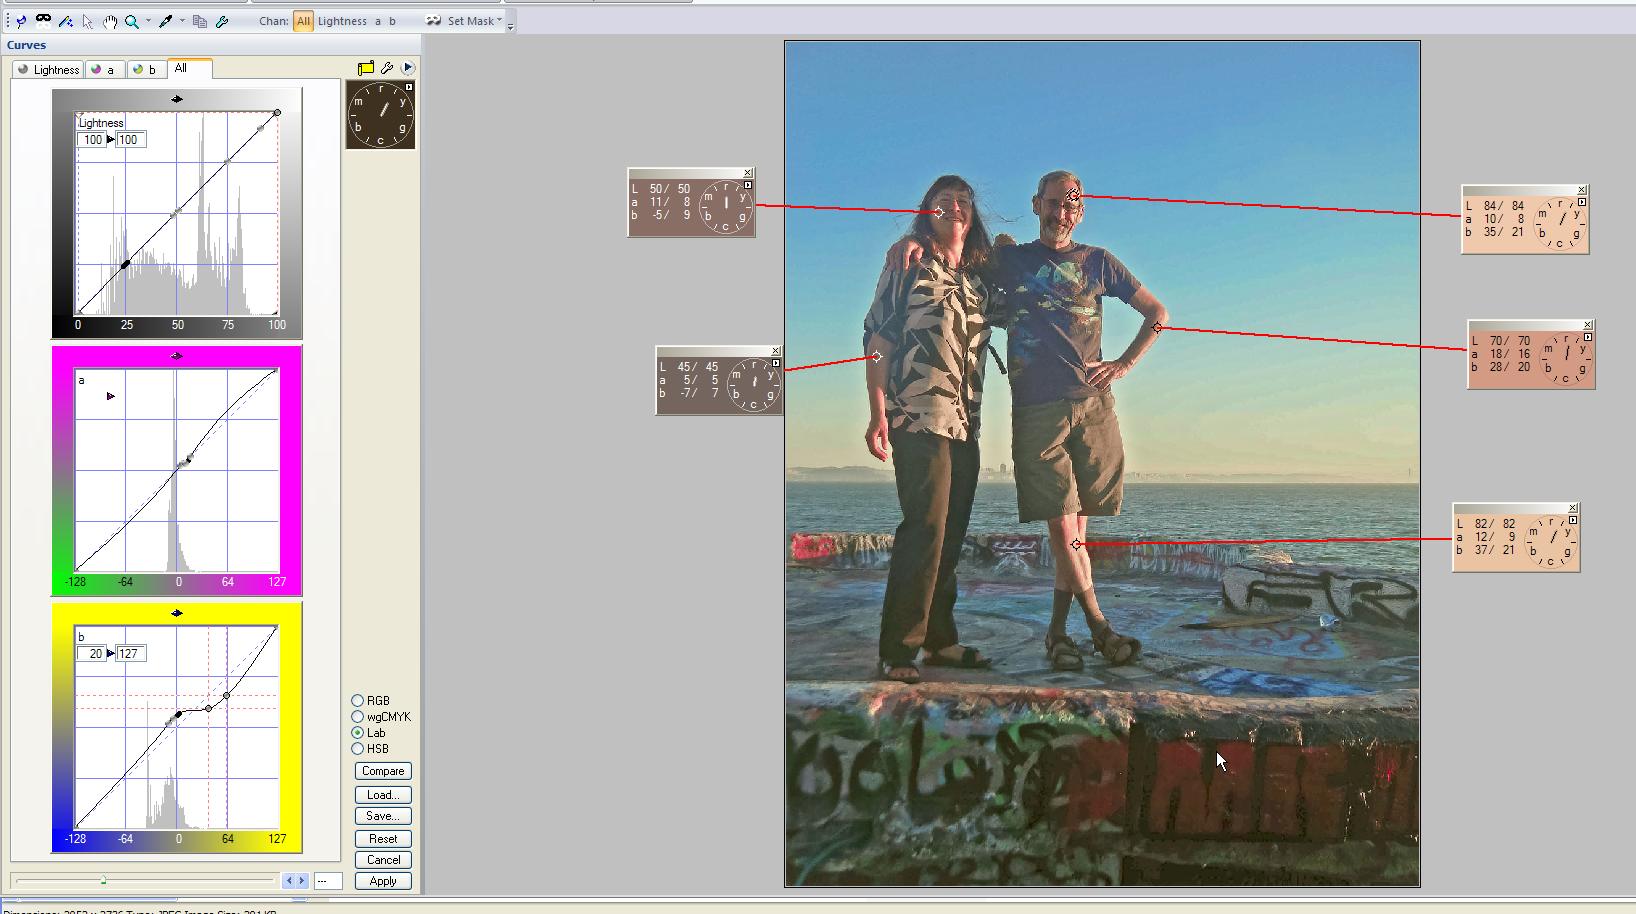
Task: Open the toolbar overflow options arrow
Action: 510,26
